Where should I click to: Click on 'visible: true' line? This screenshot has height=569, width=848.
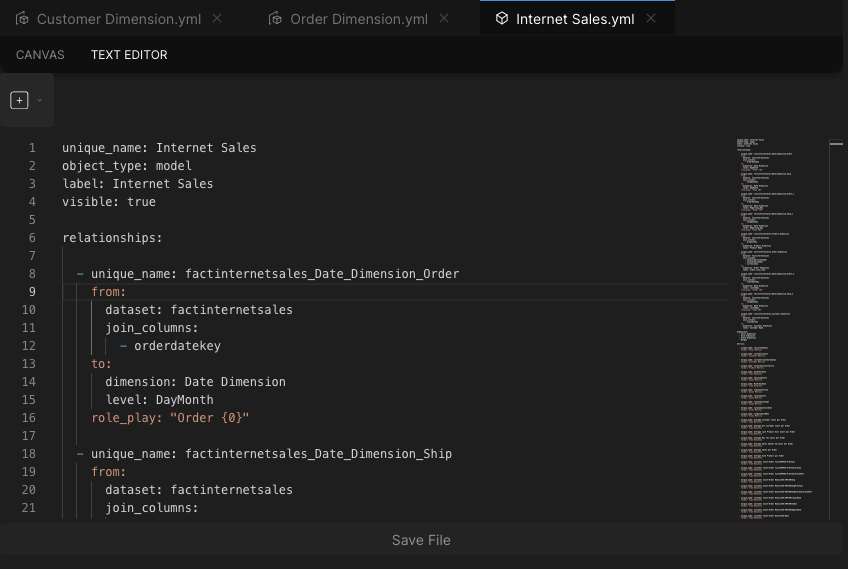click(109, 202)
